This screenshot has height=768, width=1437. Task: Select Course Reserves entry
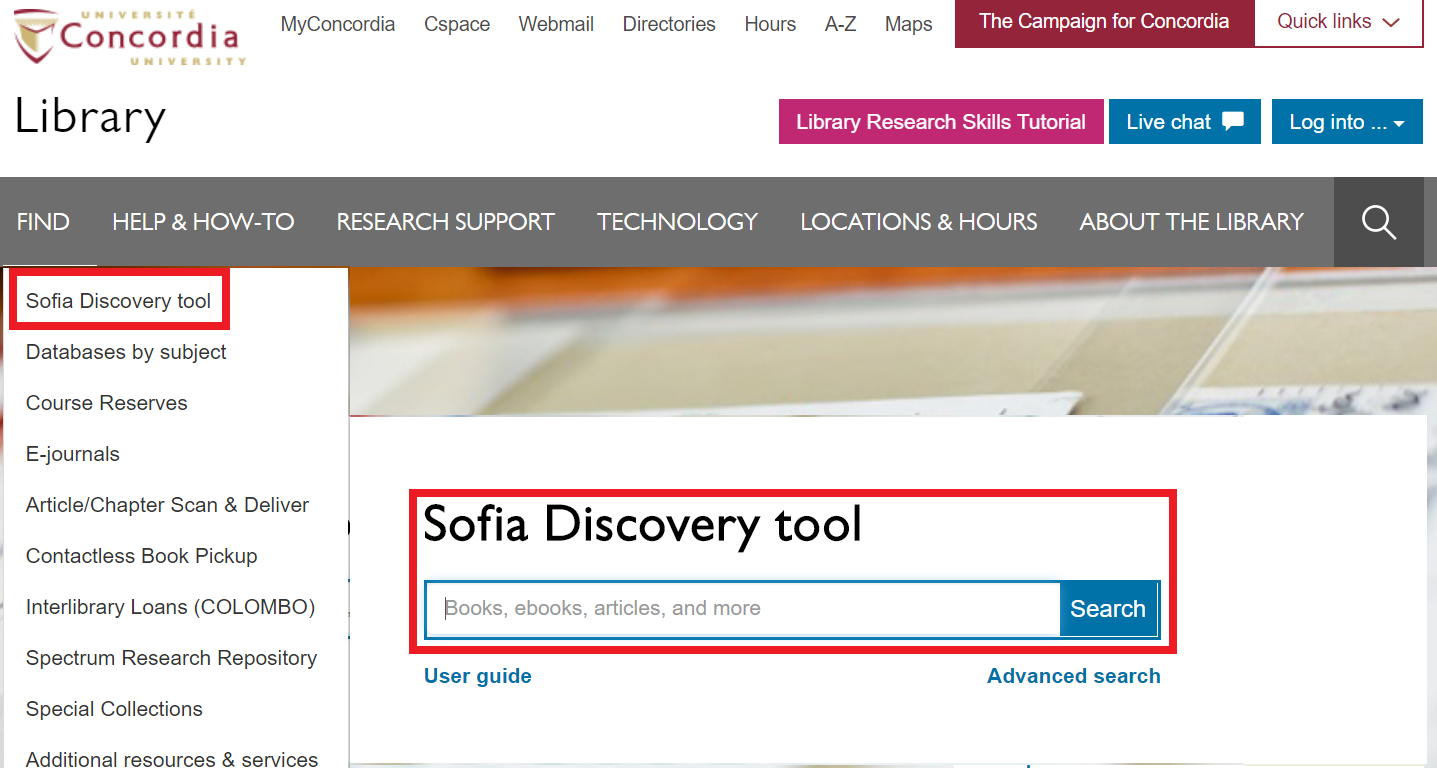coord(106,403)
